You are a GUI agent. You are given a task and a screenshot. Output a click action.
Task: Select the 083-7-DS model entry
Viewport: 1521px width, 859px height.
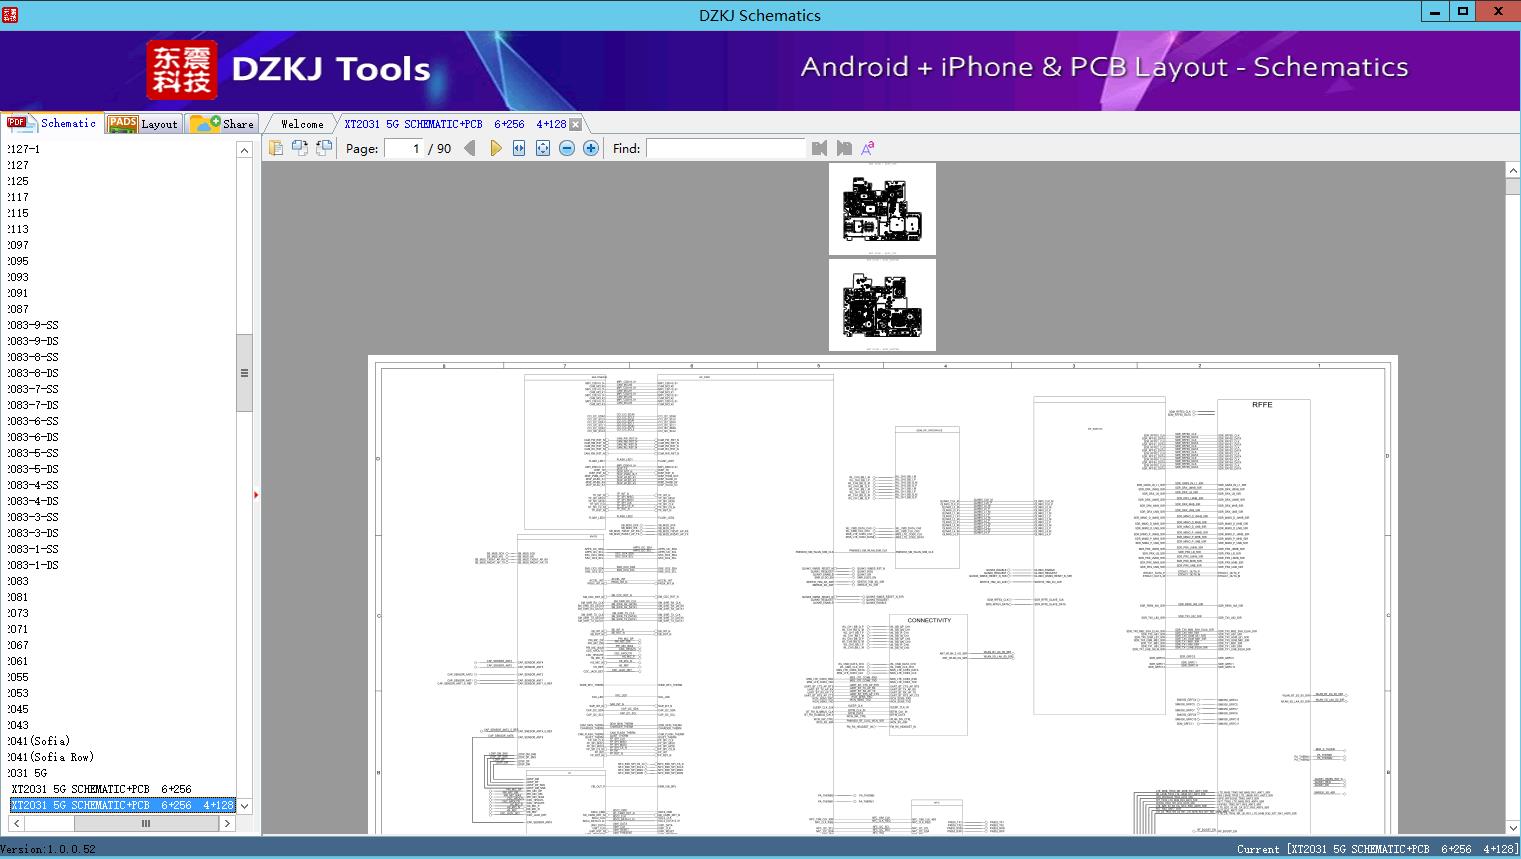[x=34, y=405]
